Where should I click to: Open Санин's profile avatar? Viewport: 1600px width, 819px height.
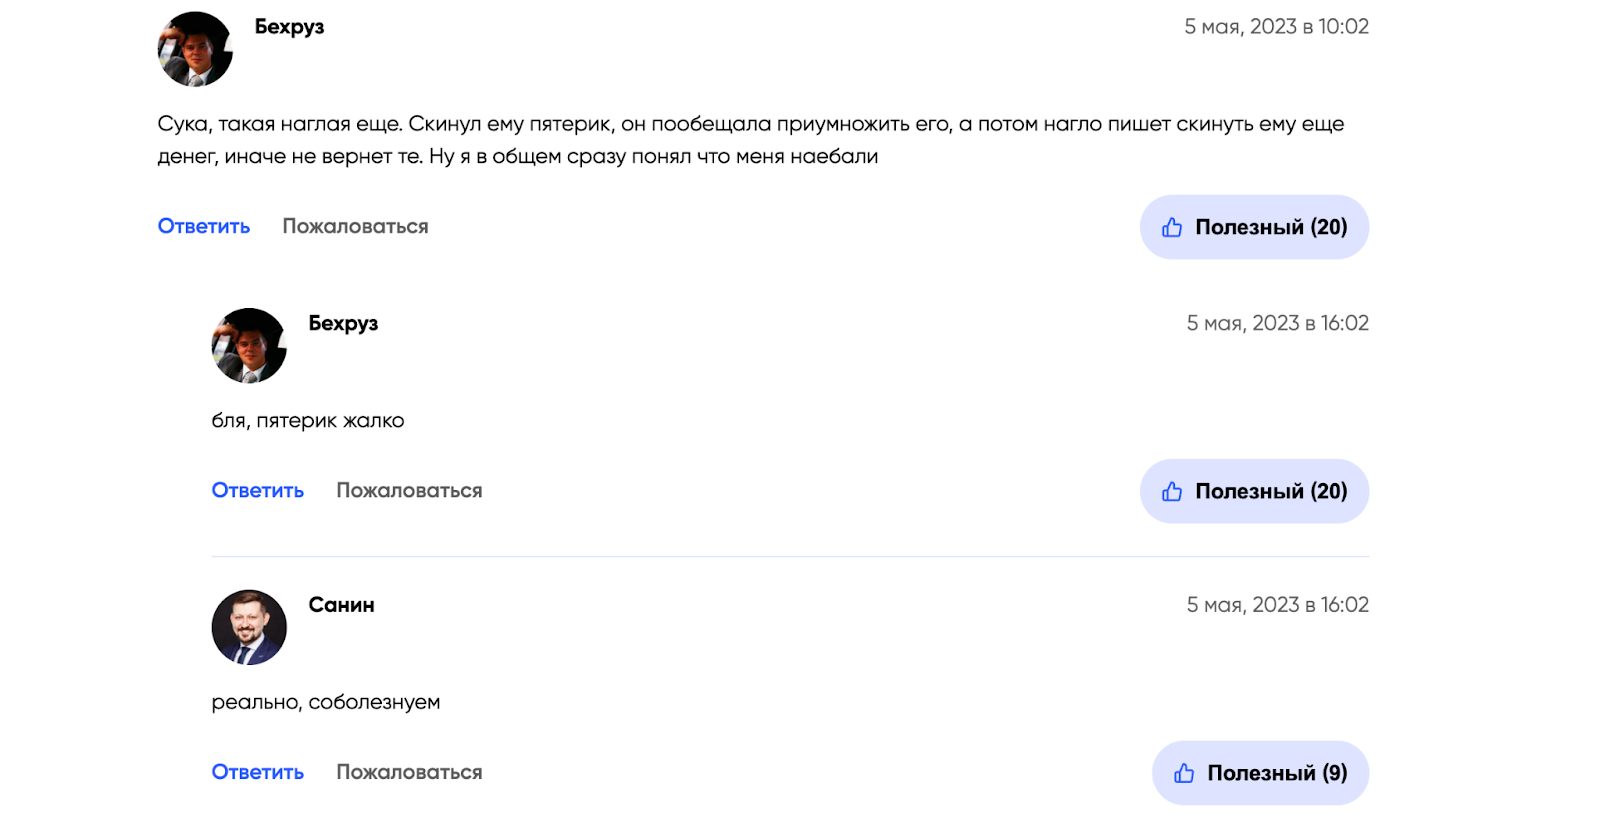pos(249,628)
